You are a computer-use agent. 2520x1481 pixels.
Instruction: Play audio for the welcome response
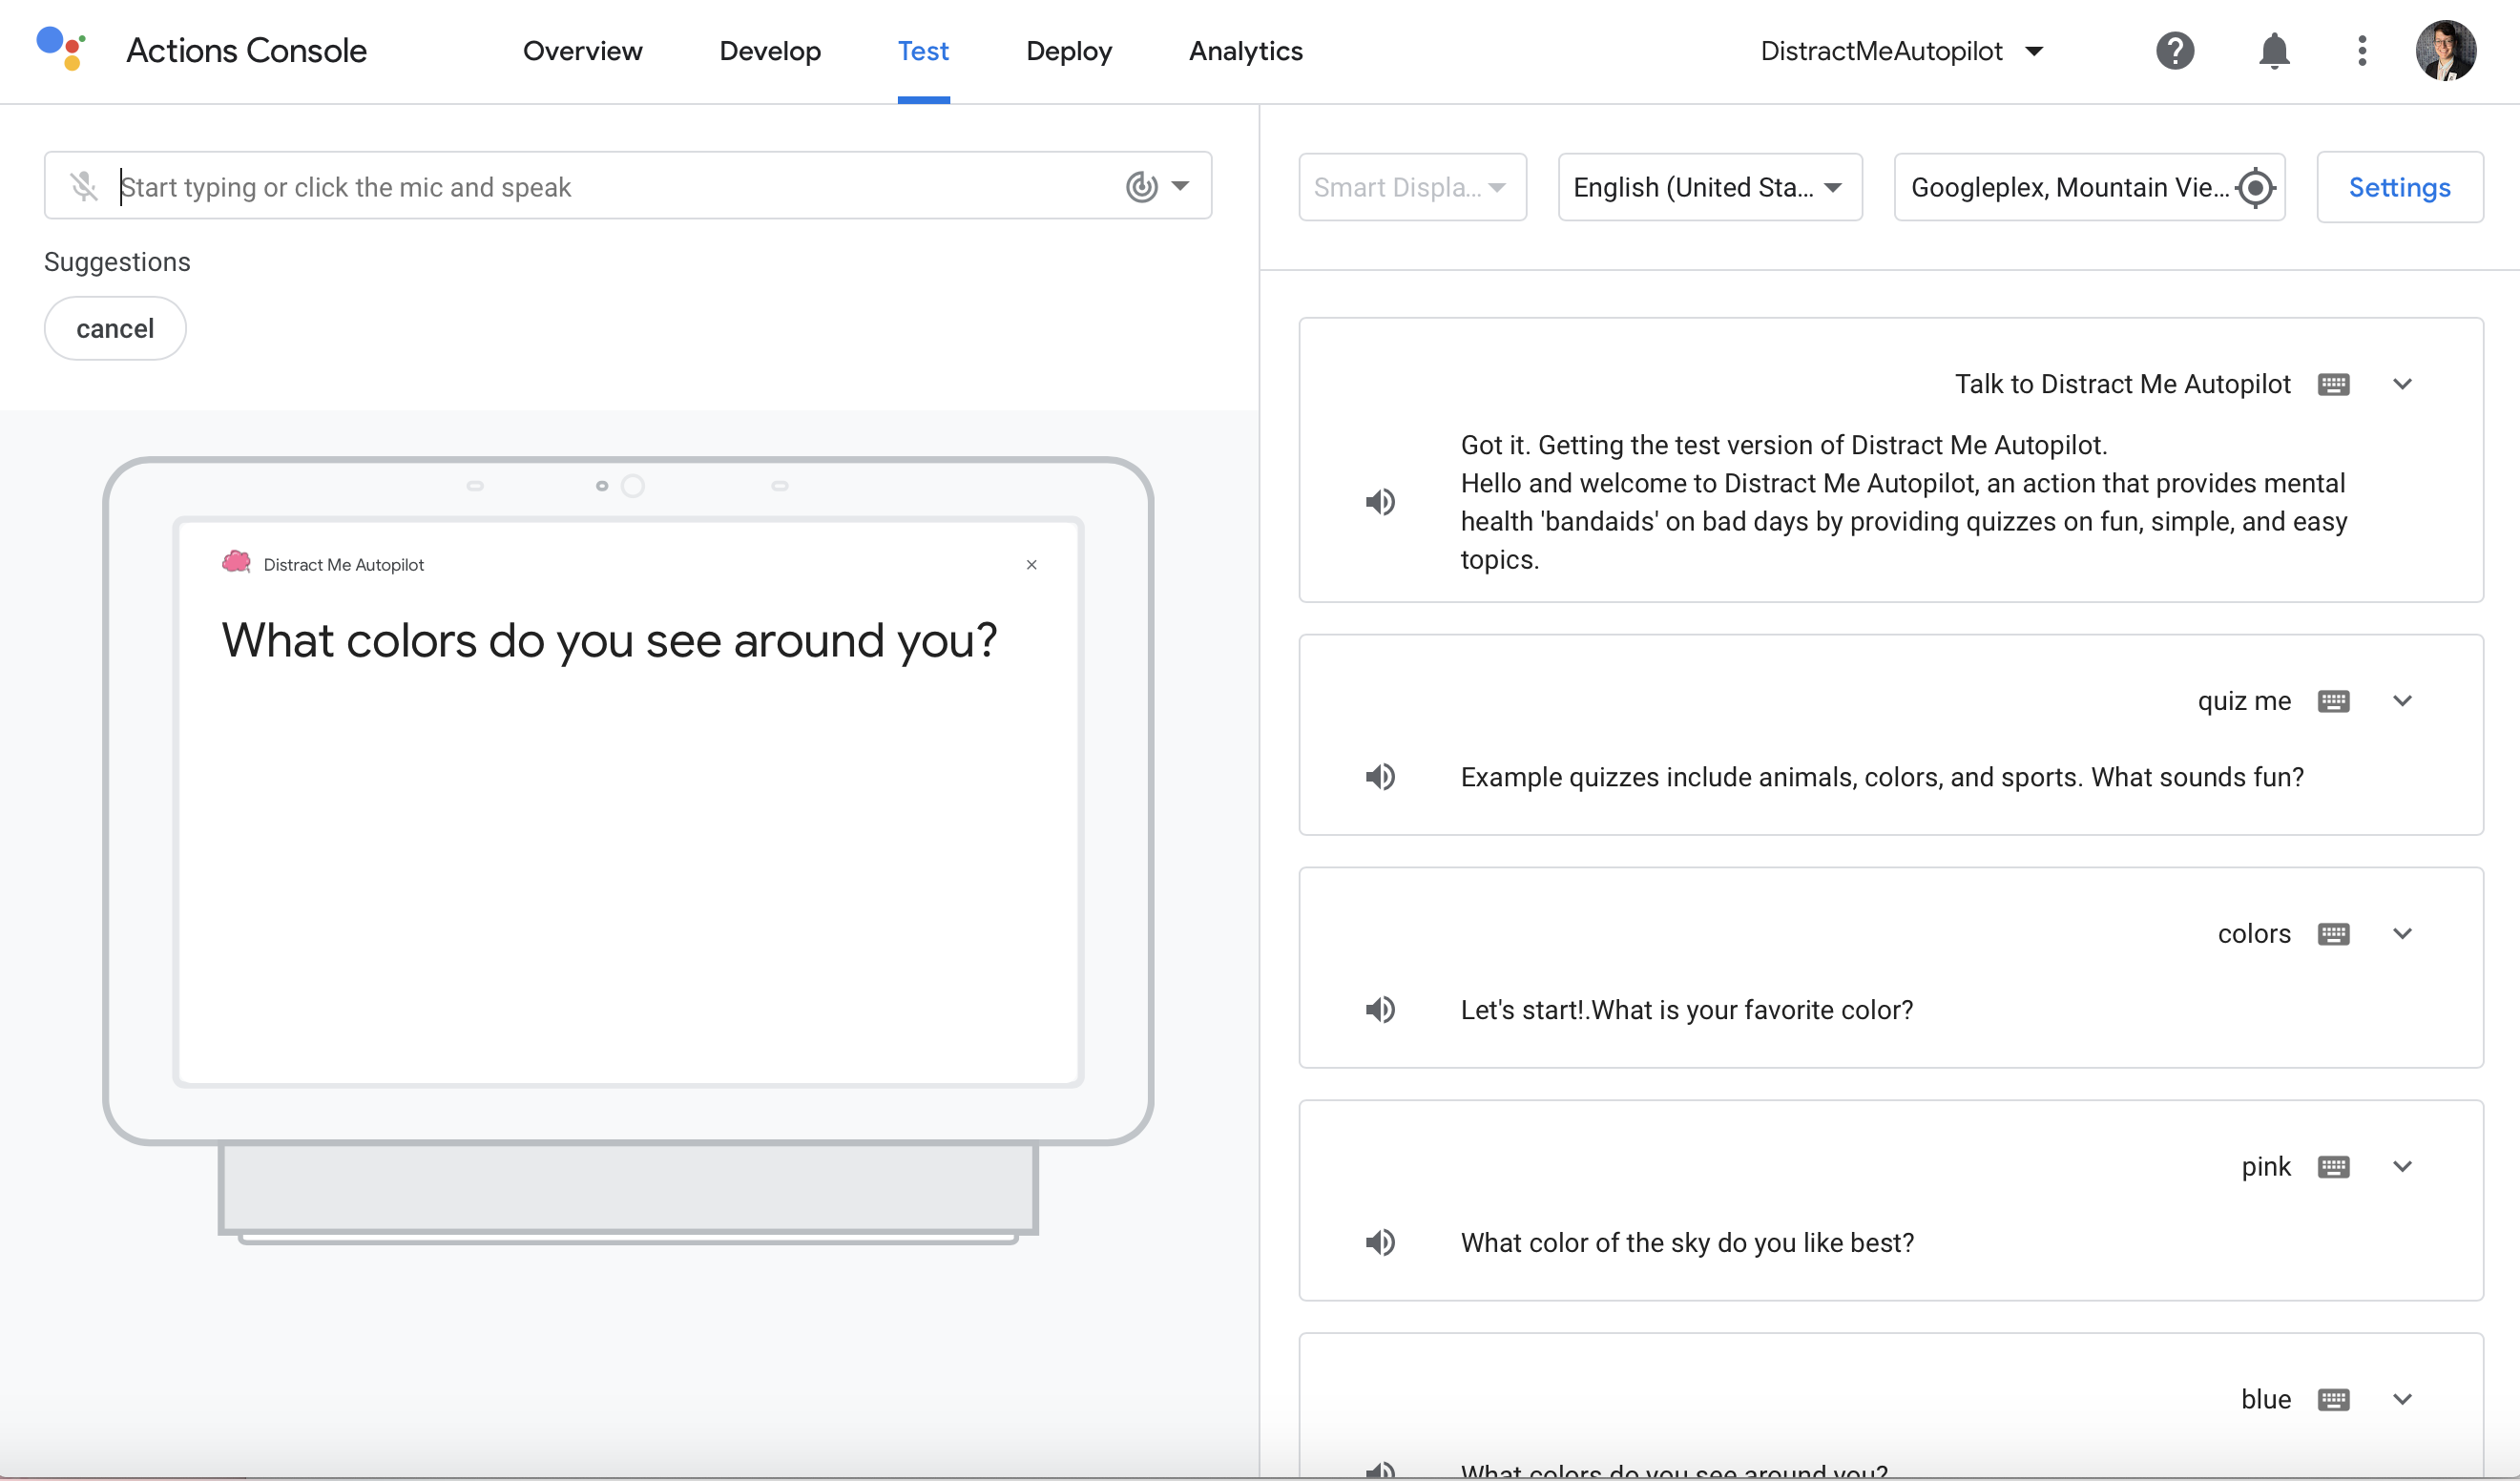tap(1380, 502)
